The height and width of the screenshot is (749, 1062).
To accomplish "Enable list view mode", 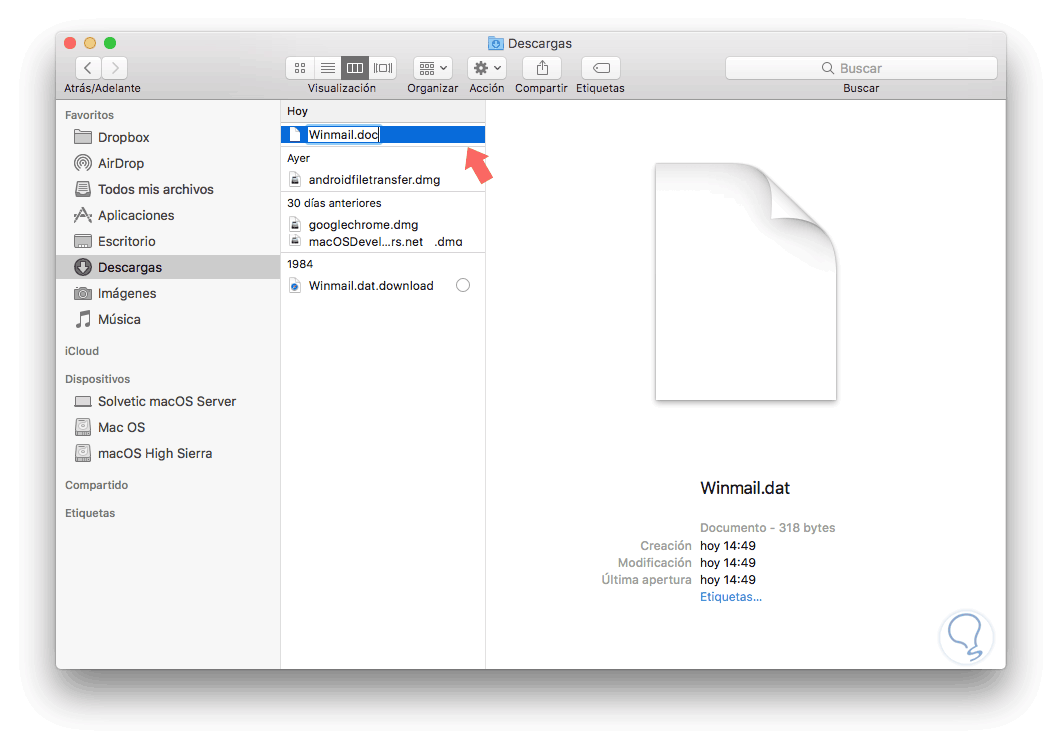I will (327, 67).
